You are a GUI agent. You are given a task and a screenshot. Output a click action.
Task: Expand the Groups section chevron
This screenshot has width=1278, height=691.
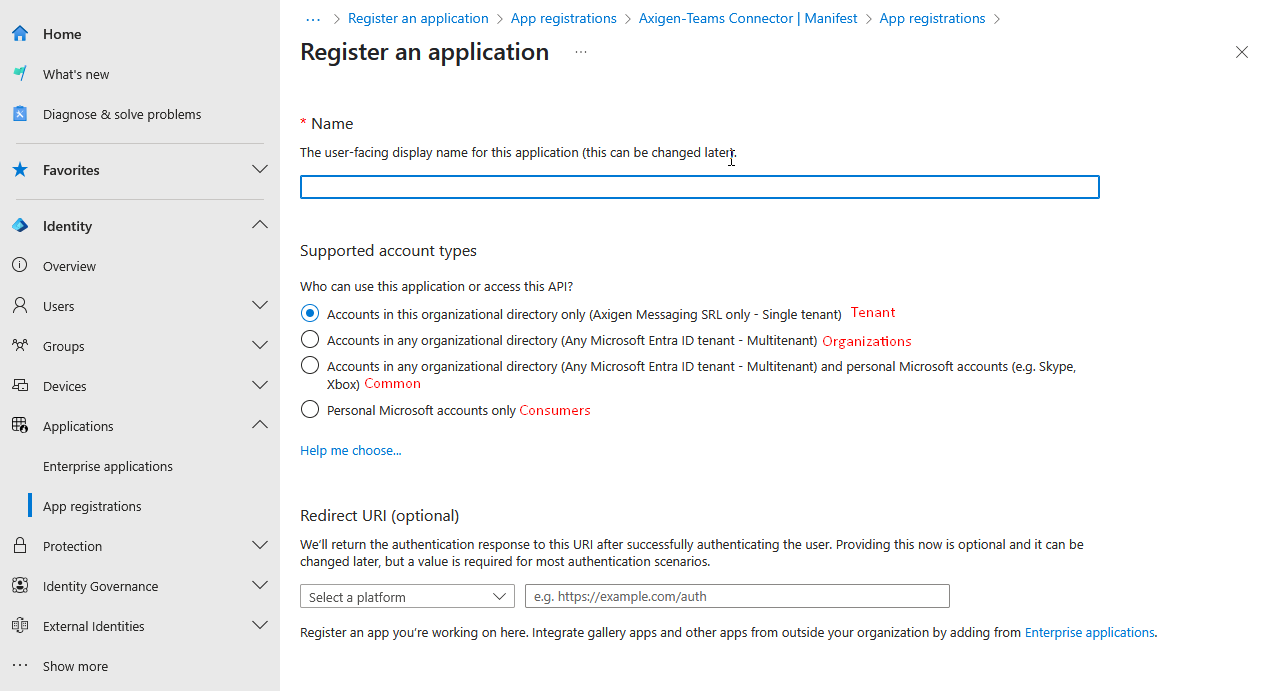point(260,346)
